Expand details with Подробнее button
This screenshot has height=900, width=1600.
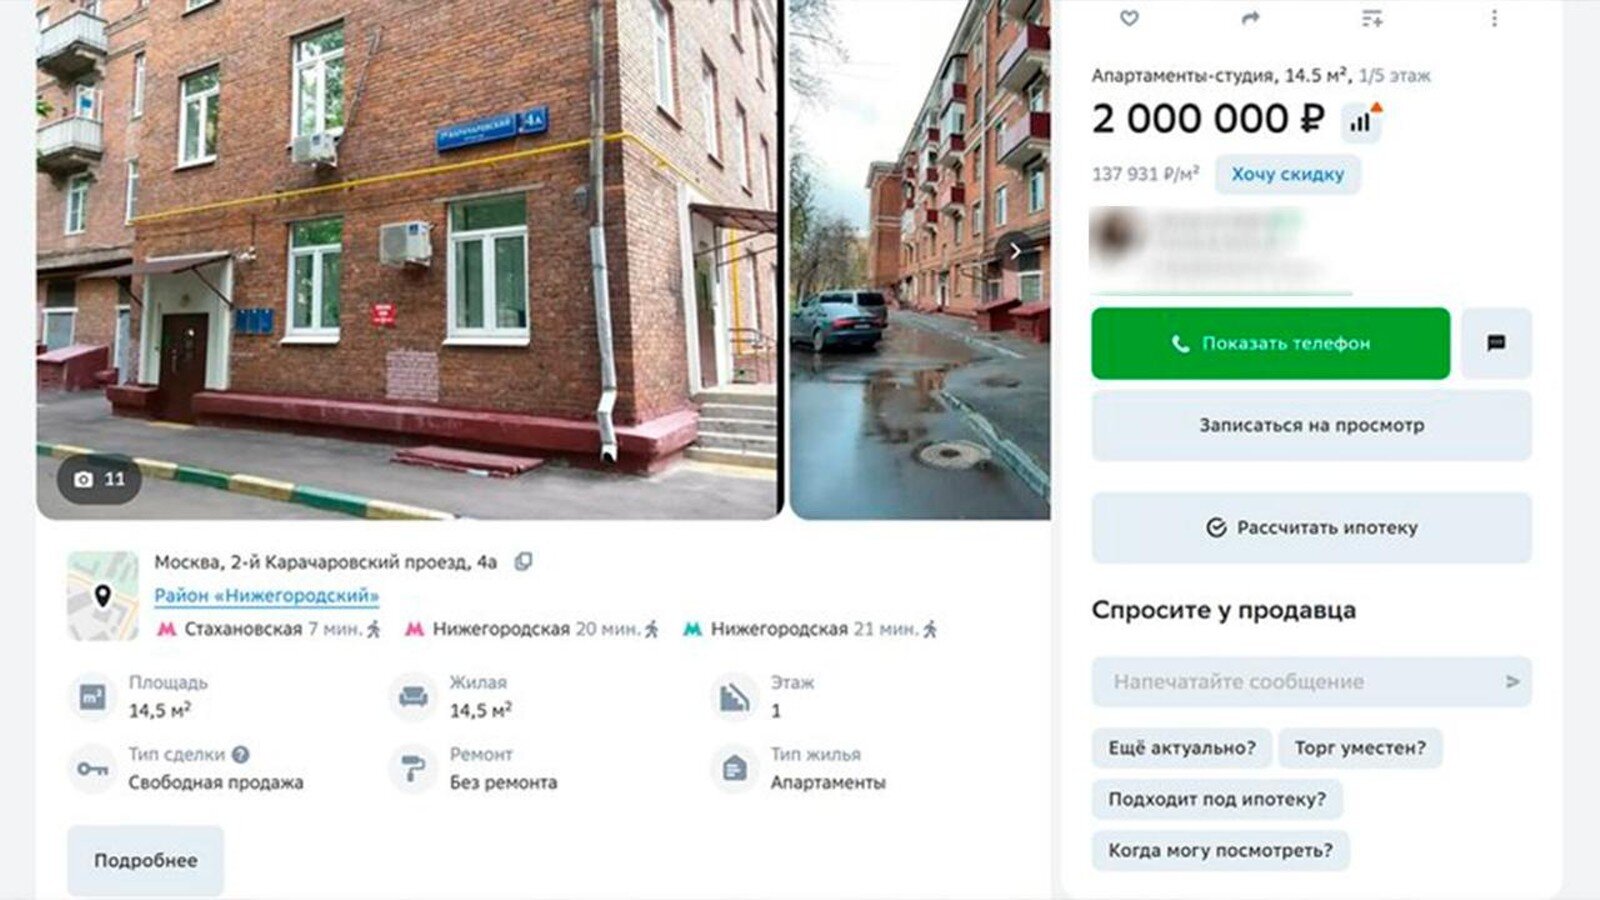coord(146,860)
